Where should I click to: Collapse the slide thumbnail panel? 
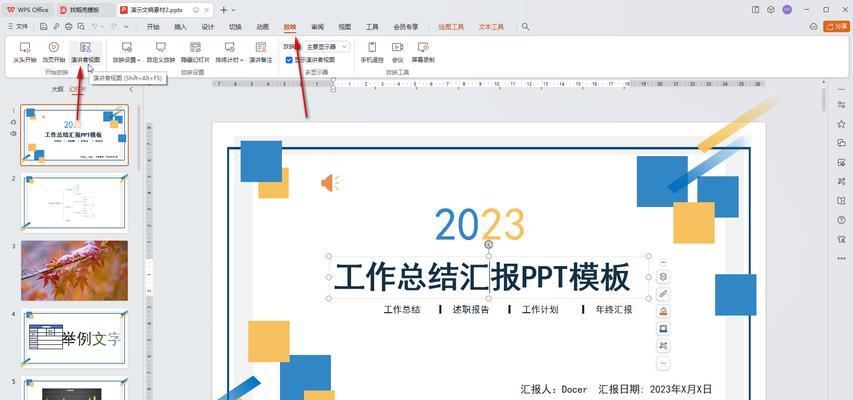tap(131, 89)
